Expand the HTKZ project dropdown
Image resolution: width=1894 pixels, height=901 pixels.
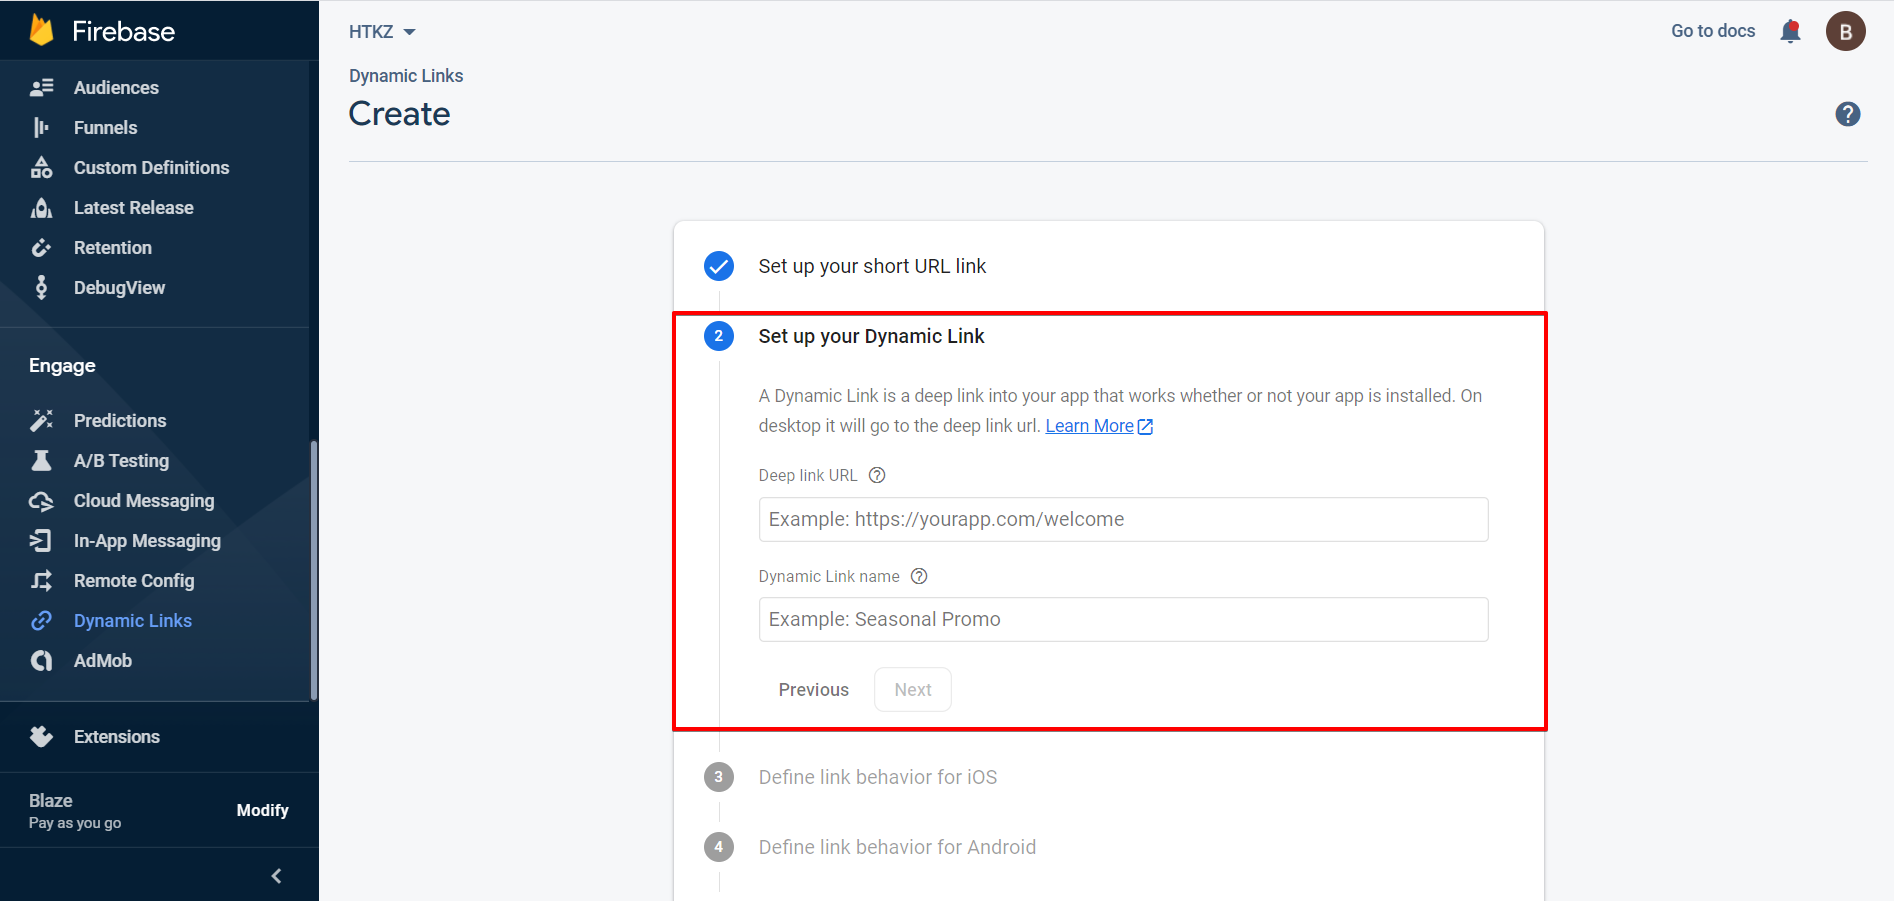pyautogui.click(x=382, y=32)
